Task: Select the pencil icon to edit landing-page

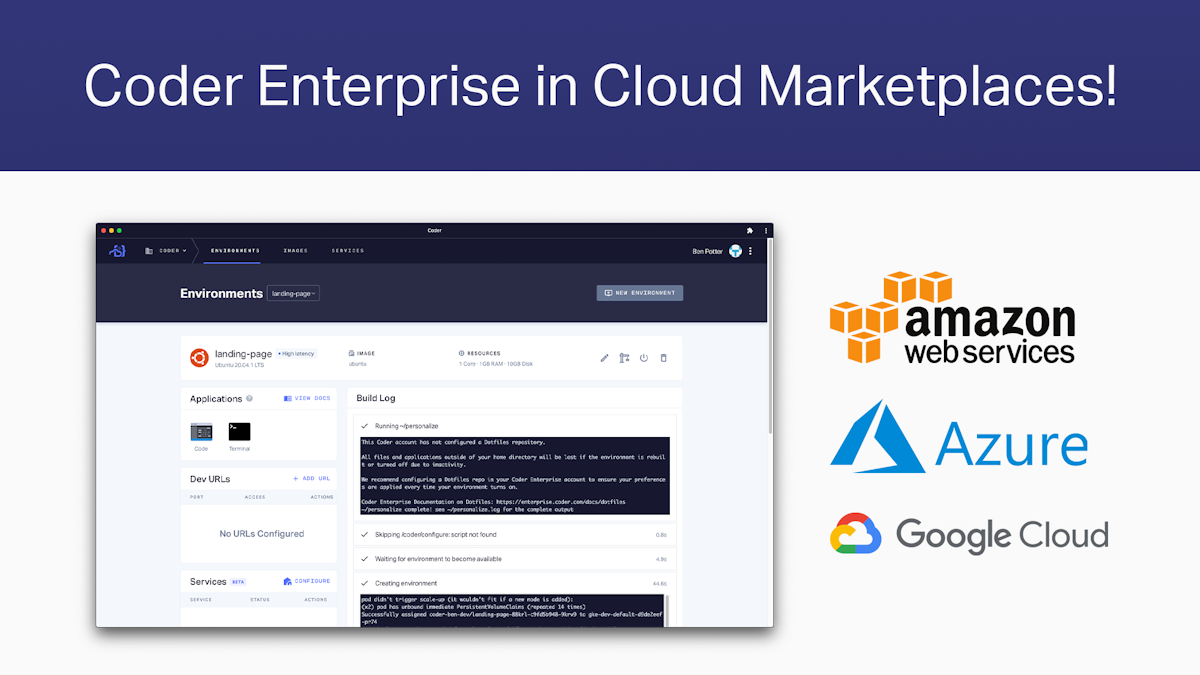Action: coord(604,357)
